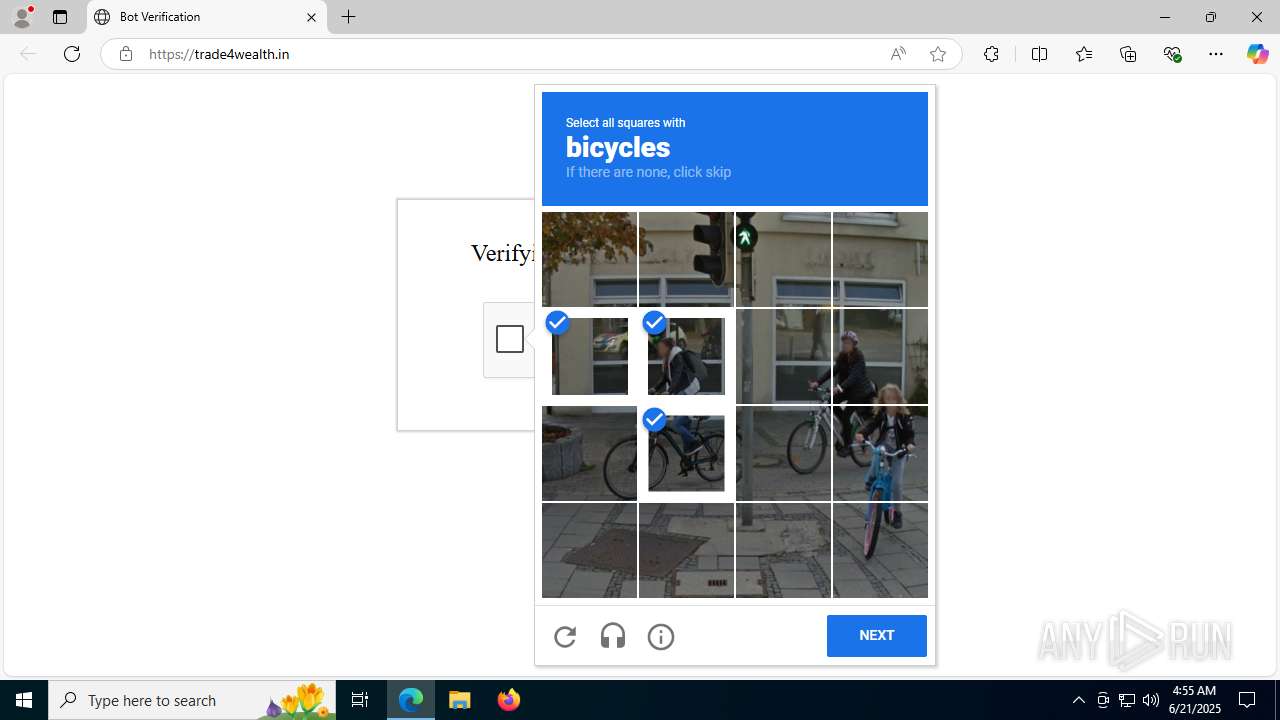
Task: Open the browser profile icon
Action: (x=22, y=17)
